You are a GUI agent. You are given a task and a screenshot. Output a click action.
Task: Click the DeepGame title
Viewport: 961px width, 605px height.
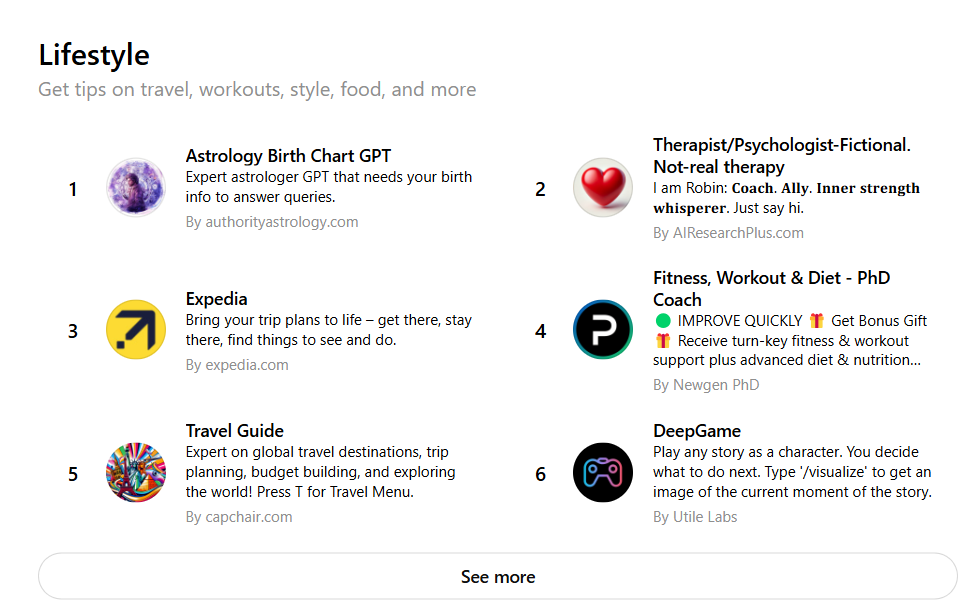point(697,431)
